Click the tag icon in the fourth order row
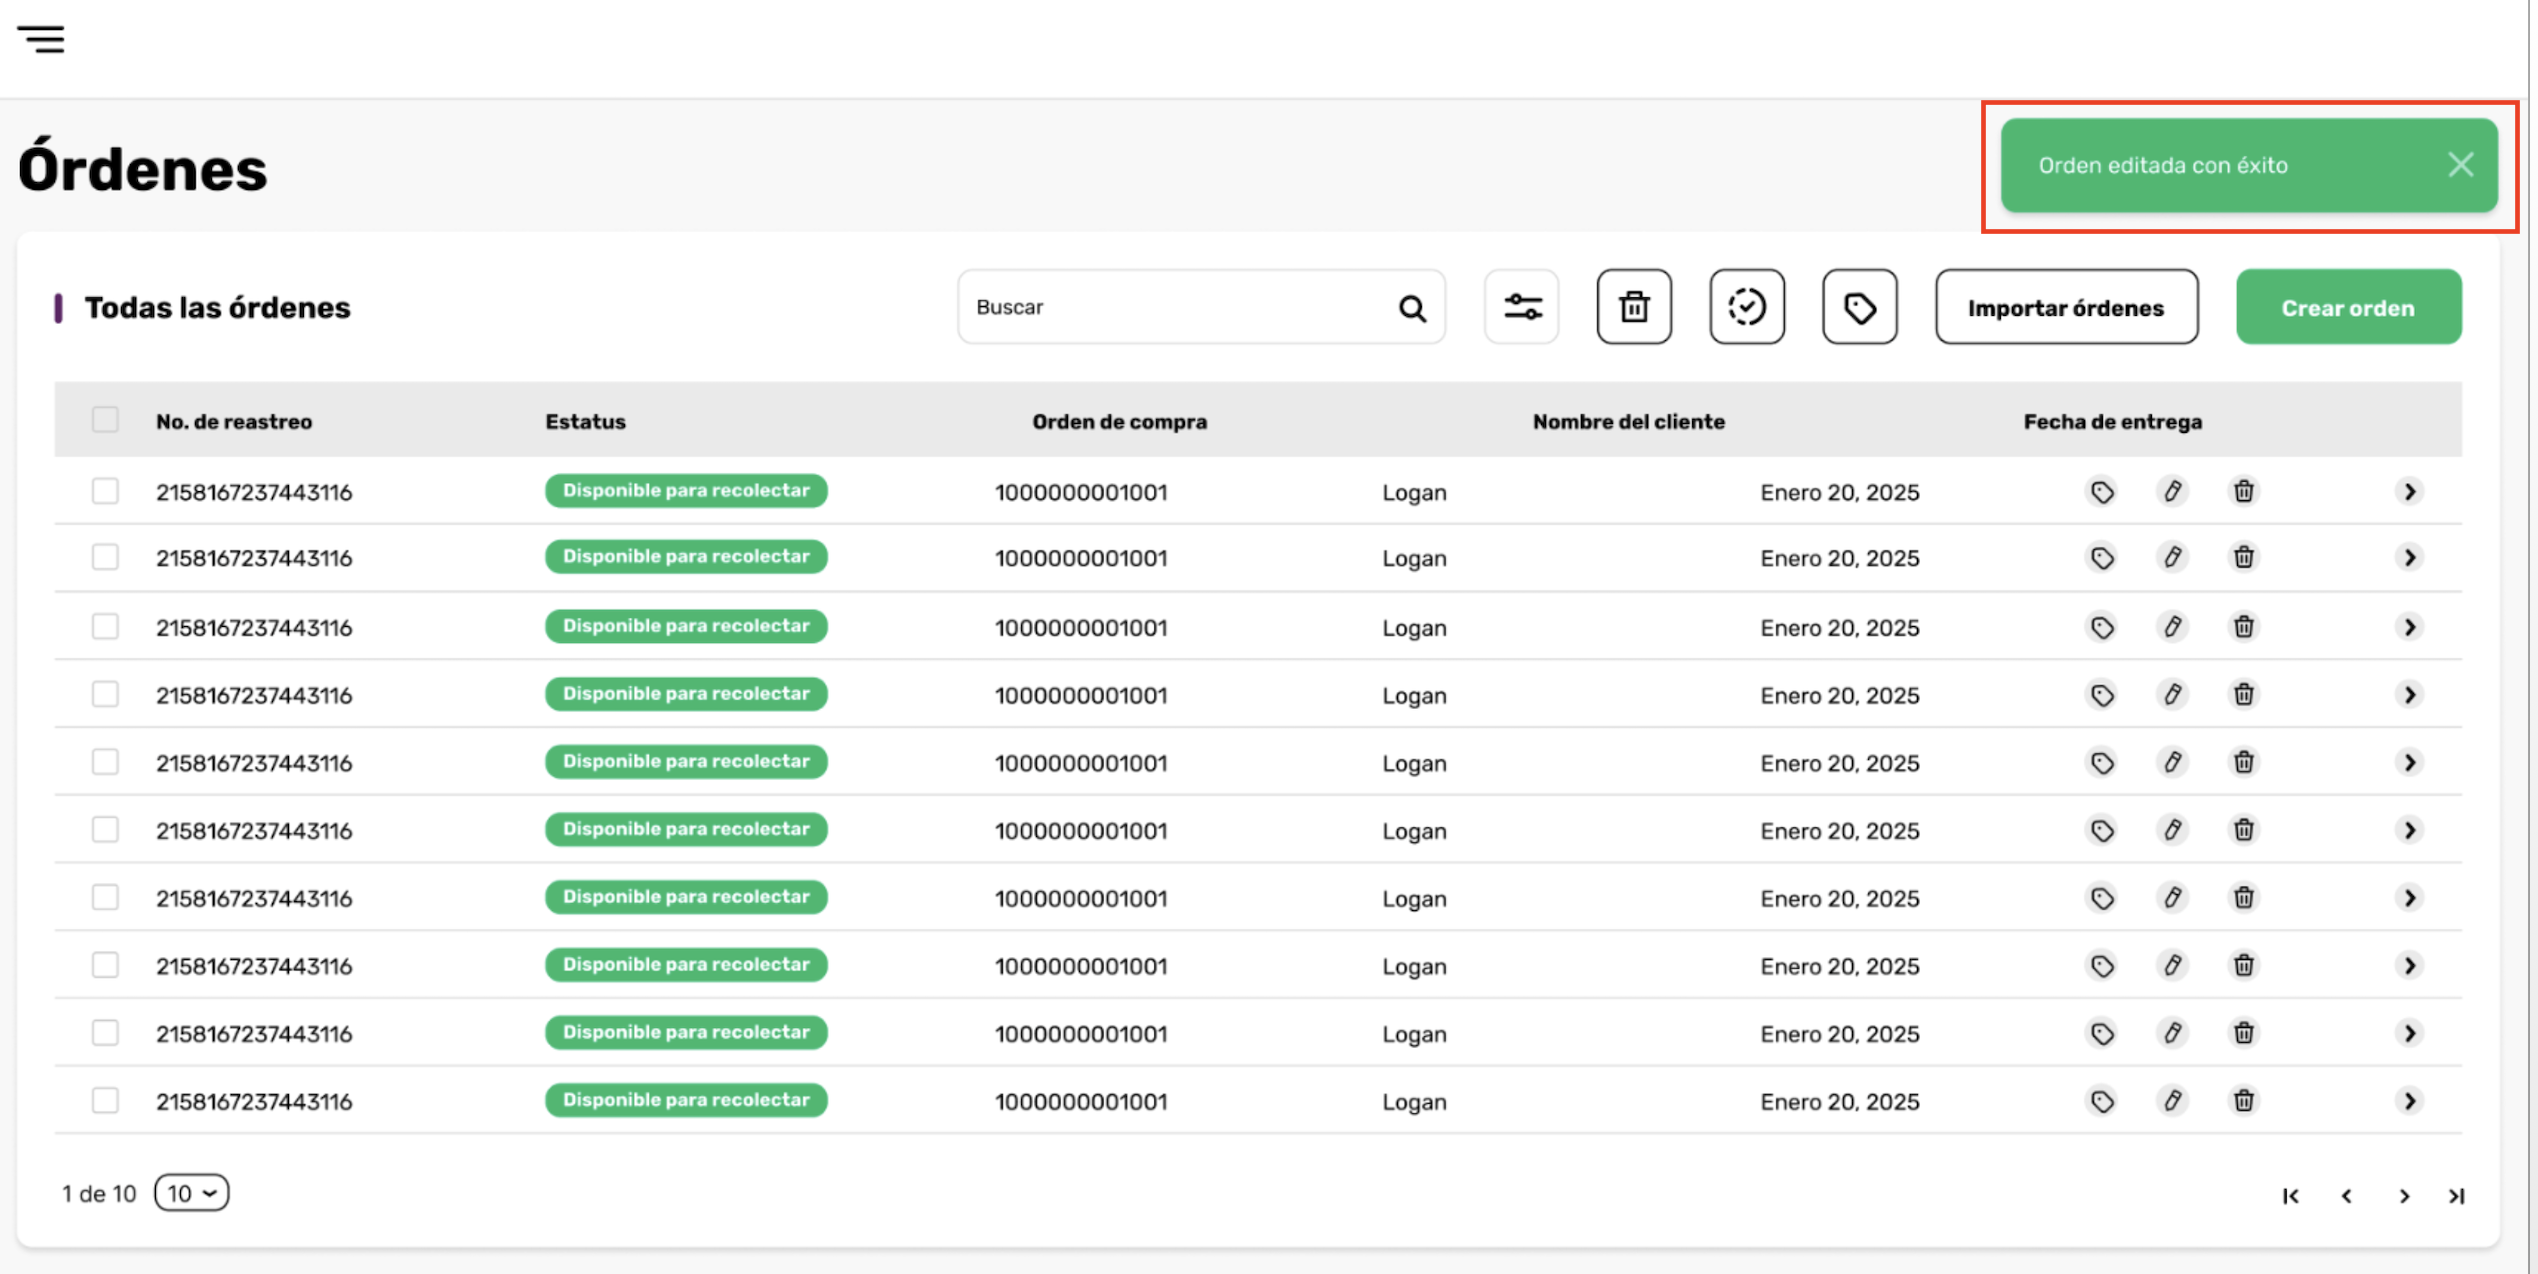 click(x=2102, y=695)
